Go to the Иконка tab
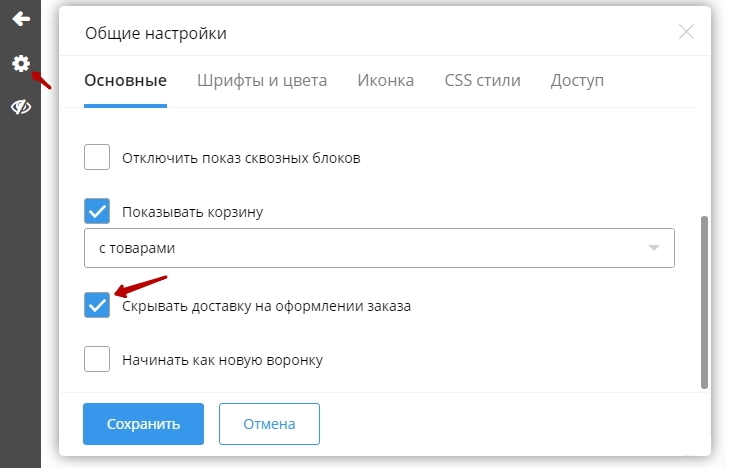Screen dimensions: 740x468 385,81
